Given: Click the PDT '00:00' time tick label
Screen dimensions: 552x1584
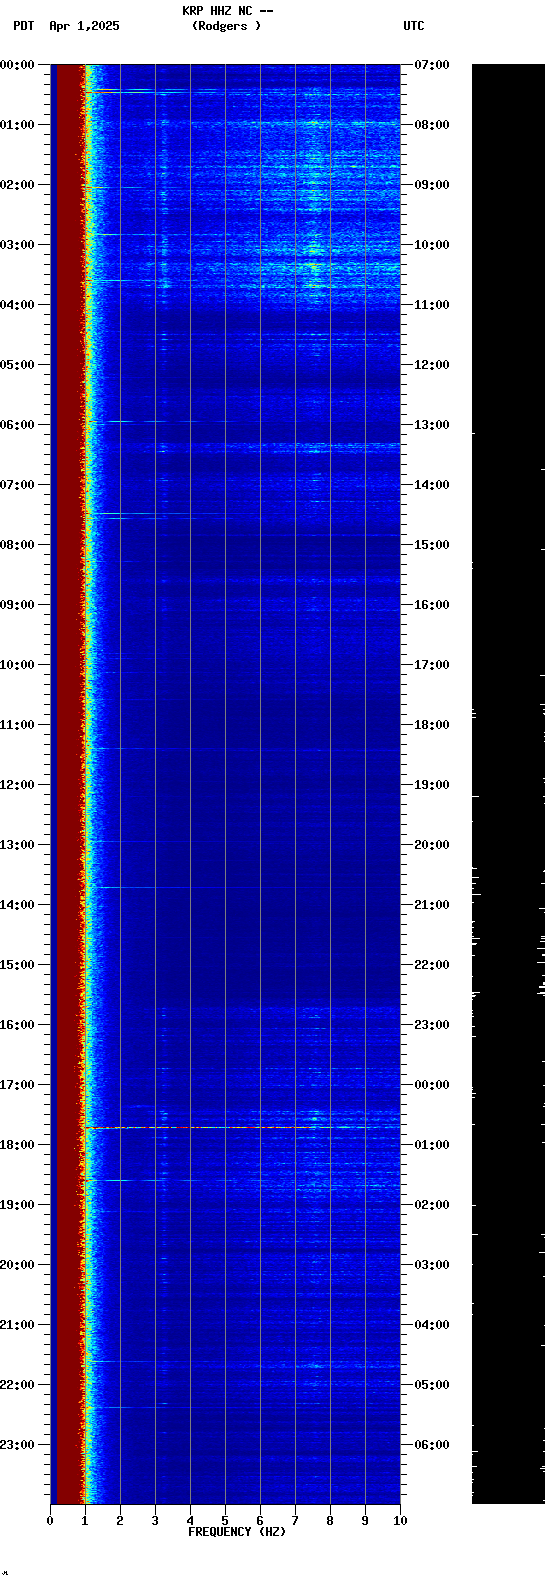Looking at the screenshot, I should pyautogui.click(x=18, y=65).
